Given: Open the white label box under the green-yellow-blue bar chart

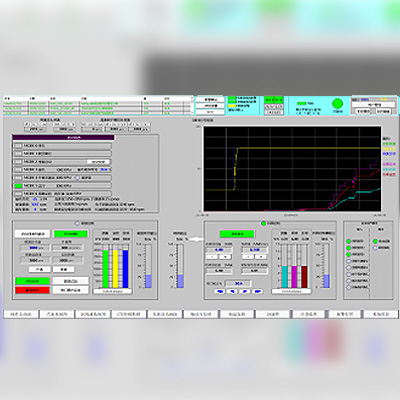Looking at the screenshot, I should coord(112,291).
